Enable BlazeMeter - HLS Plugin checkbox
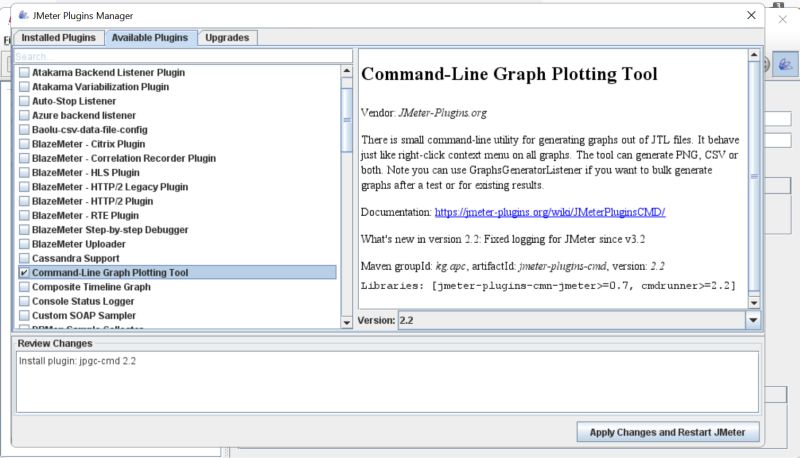 pyautogui.click(x=24, y=172)
